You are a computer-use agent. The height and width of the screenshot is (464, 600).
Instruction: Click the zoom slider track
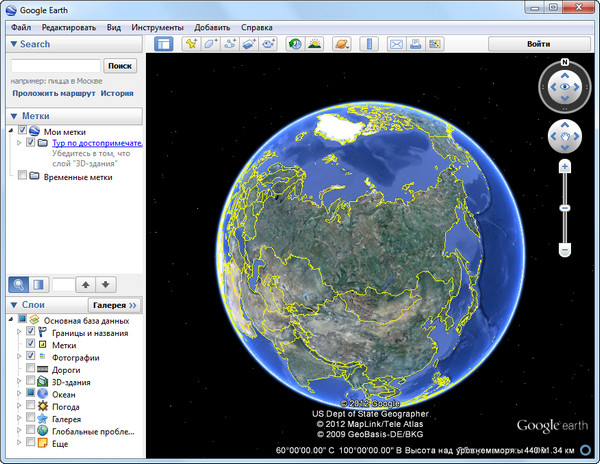565,190
